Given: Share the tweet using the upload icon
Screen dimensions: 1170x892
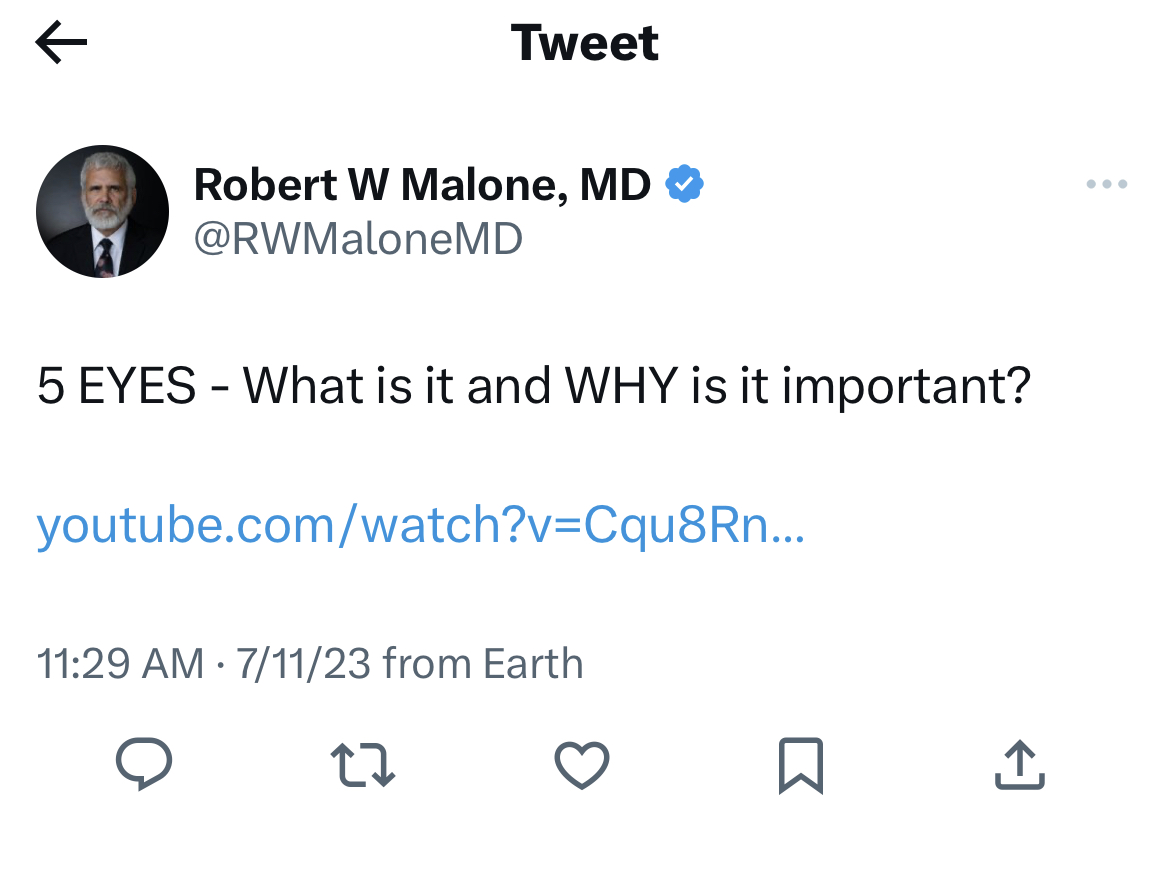Looking at the screenshot, I should pyautogui.click(x=1019, y=765).
